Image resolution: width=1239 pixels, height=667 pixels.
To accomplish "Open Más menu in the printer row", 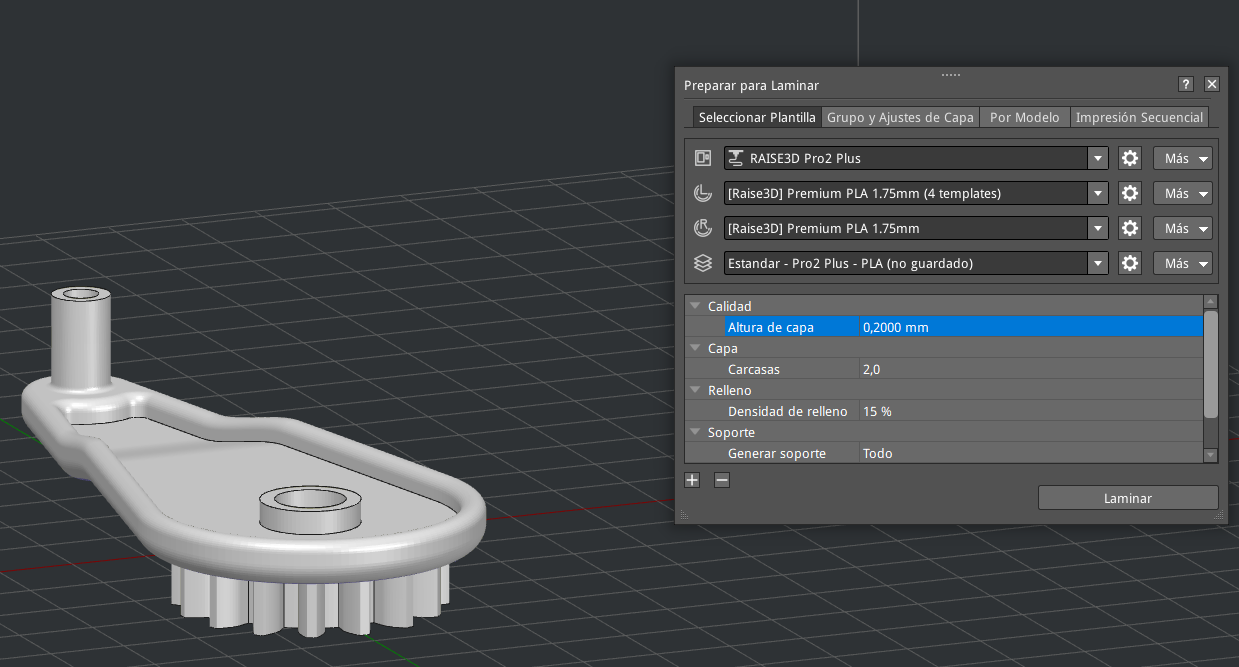I will click(1183, 158).
